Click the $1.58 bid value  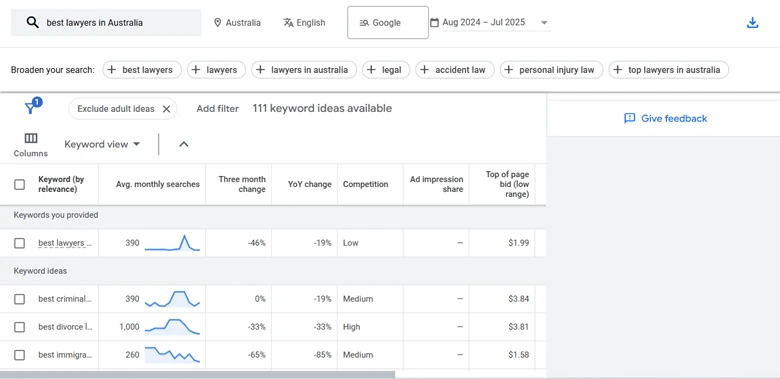(x=518, y=355)
